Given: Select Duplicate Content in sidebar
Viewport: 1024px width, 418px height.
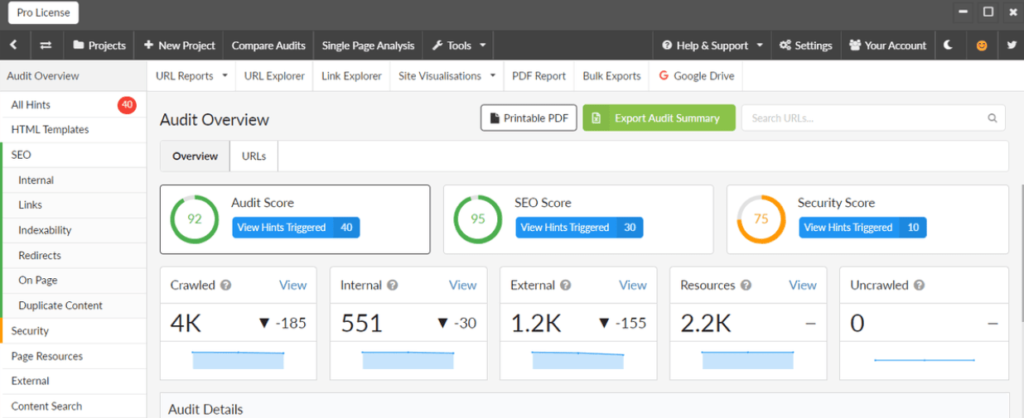Looking at the screenshot, I should point(73,305).
